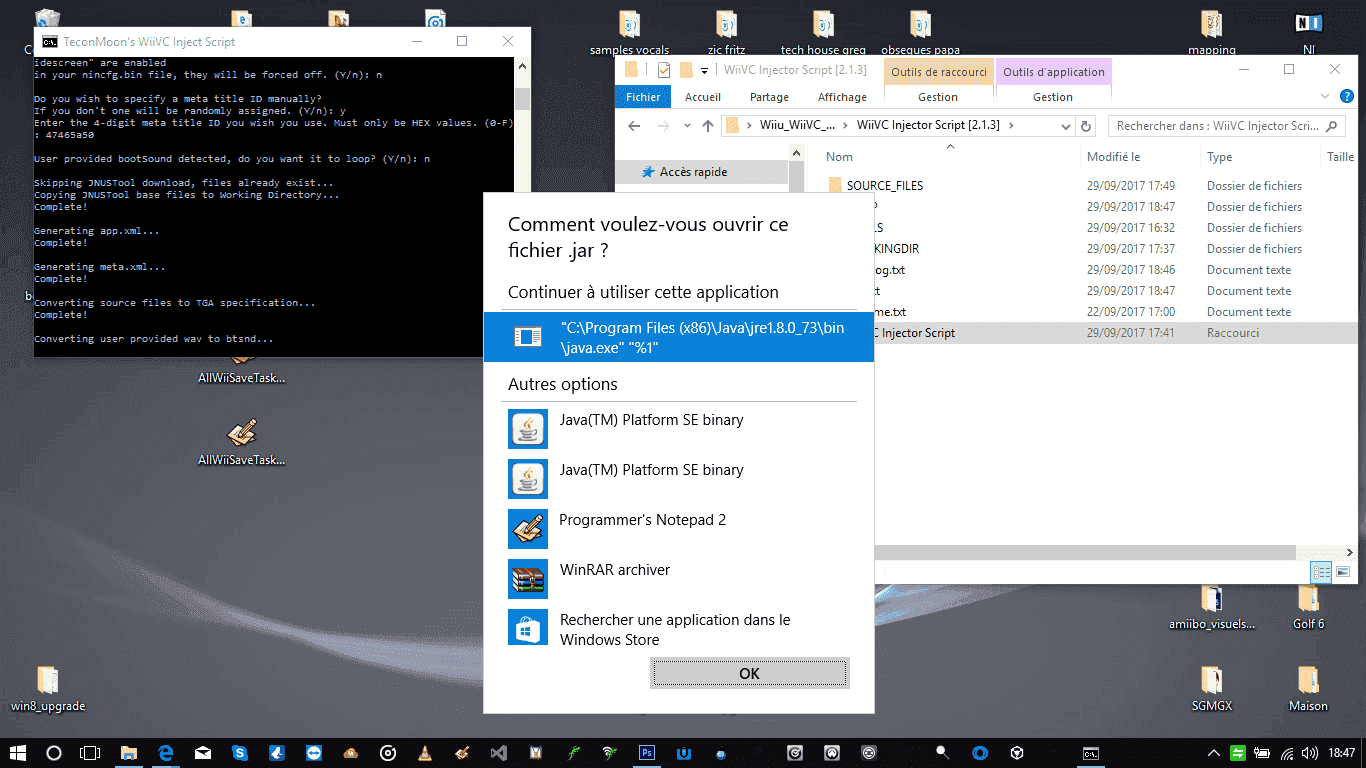Show hidden system tray icons
The image size is (1366, 768).
pos(1214,753)
